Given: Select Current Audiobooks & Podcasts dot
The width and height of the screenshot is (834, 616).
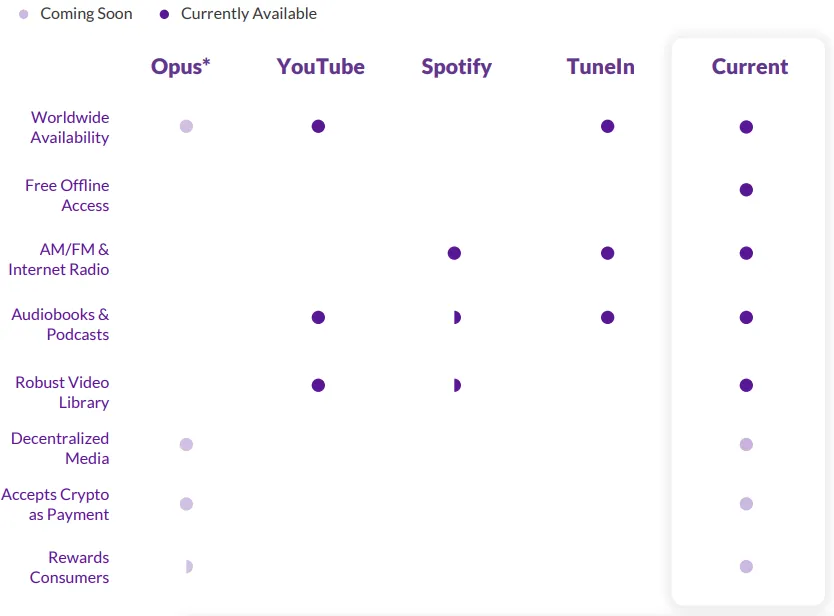Looking at the screenshot, I should click(746, 317).
